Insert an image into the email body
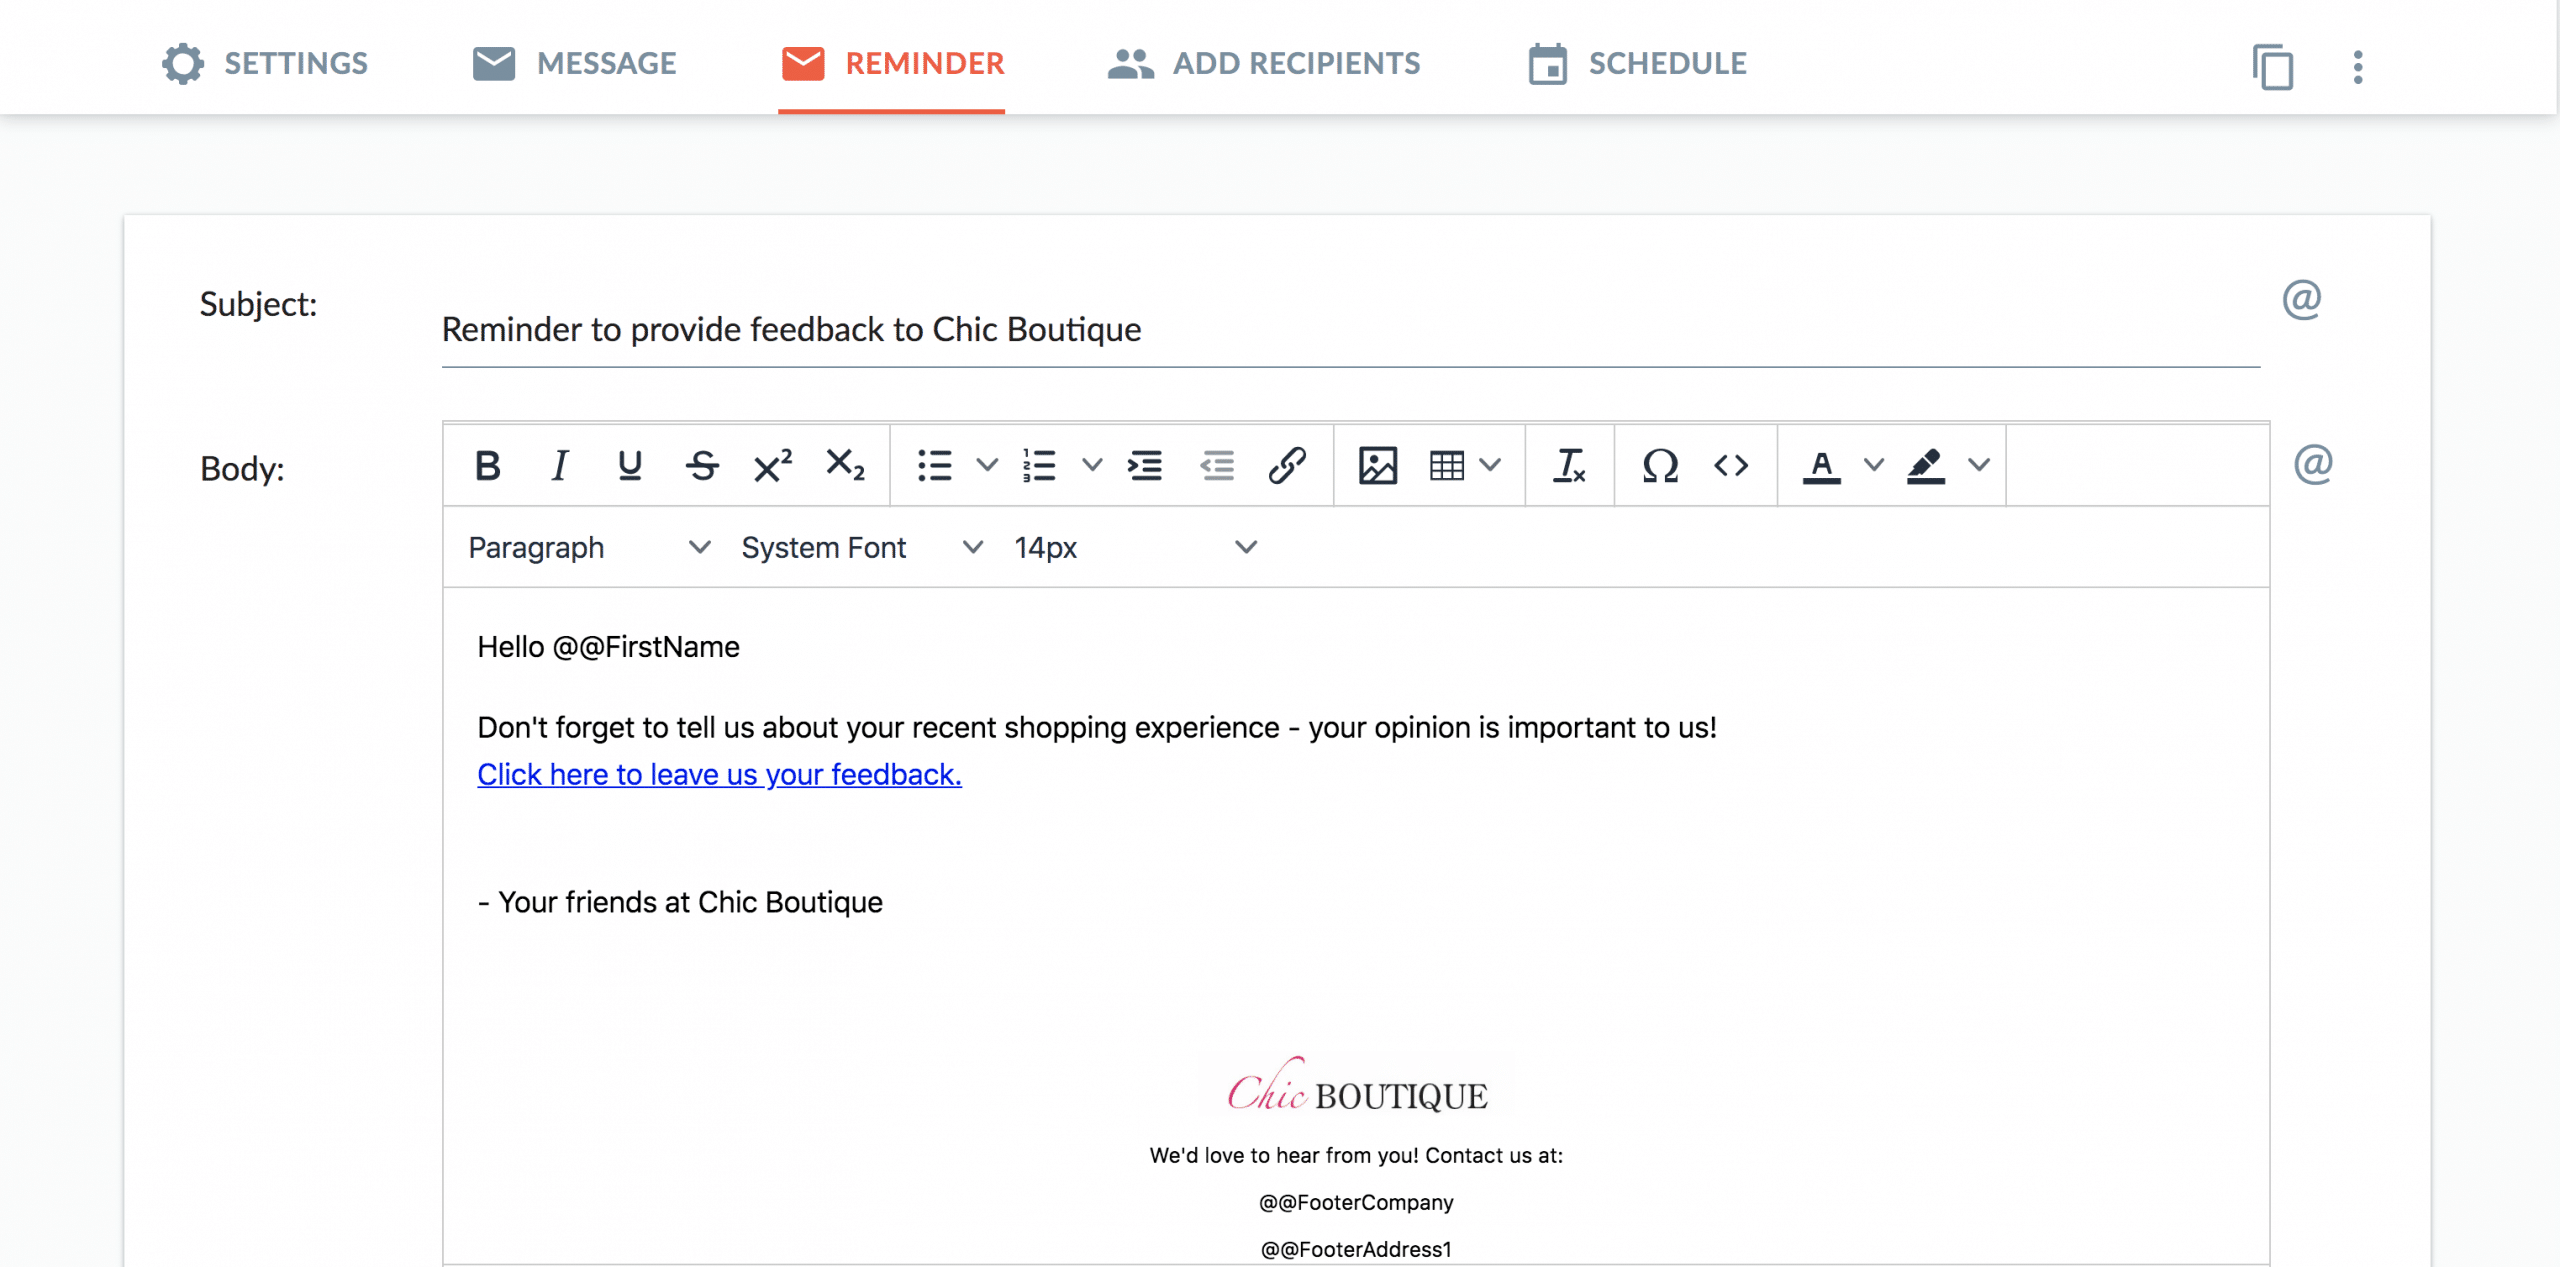Screen dimensions: 2560x1267 tap(1377, 464)
